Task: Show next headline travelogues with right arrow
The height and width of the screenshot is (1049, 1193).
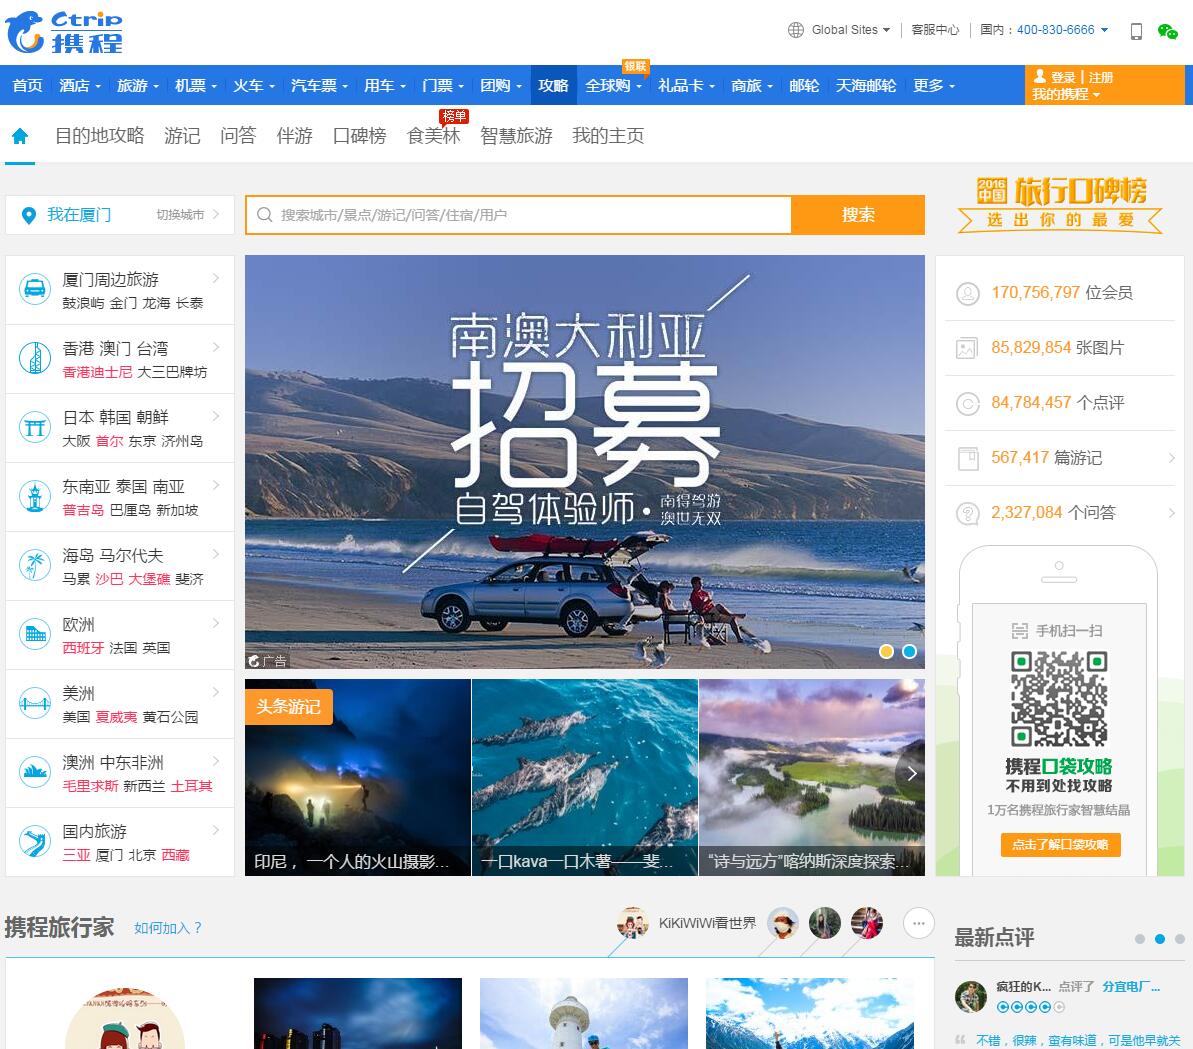Action: coord(911,774)
